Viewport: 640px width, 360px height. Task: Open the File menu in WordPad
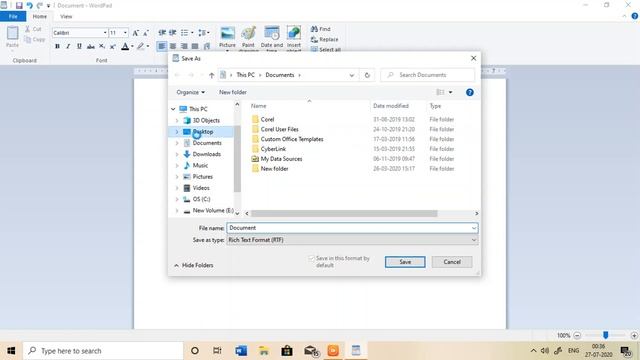[13, 16]
